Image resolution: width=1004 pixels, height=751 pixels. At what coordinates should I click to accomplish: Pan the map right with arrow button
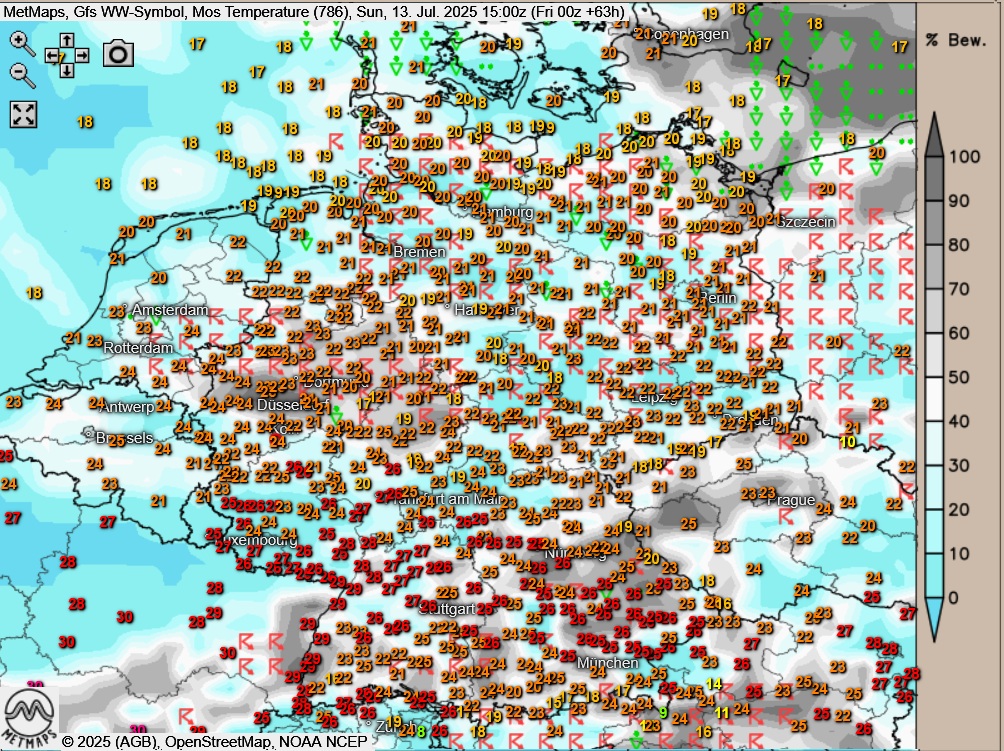[81, 56]
